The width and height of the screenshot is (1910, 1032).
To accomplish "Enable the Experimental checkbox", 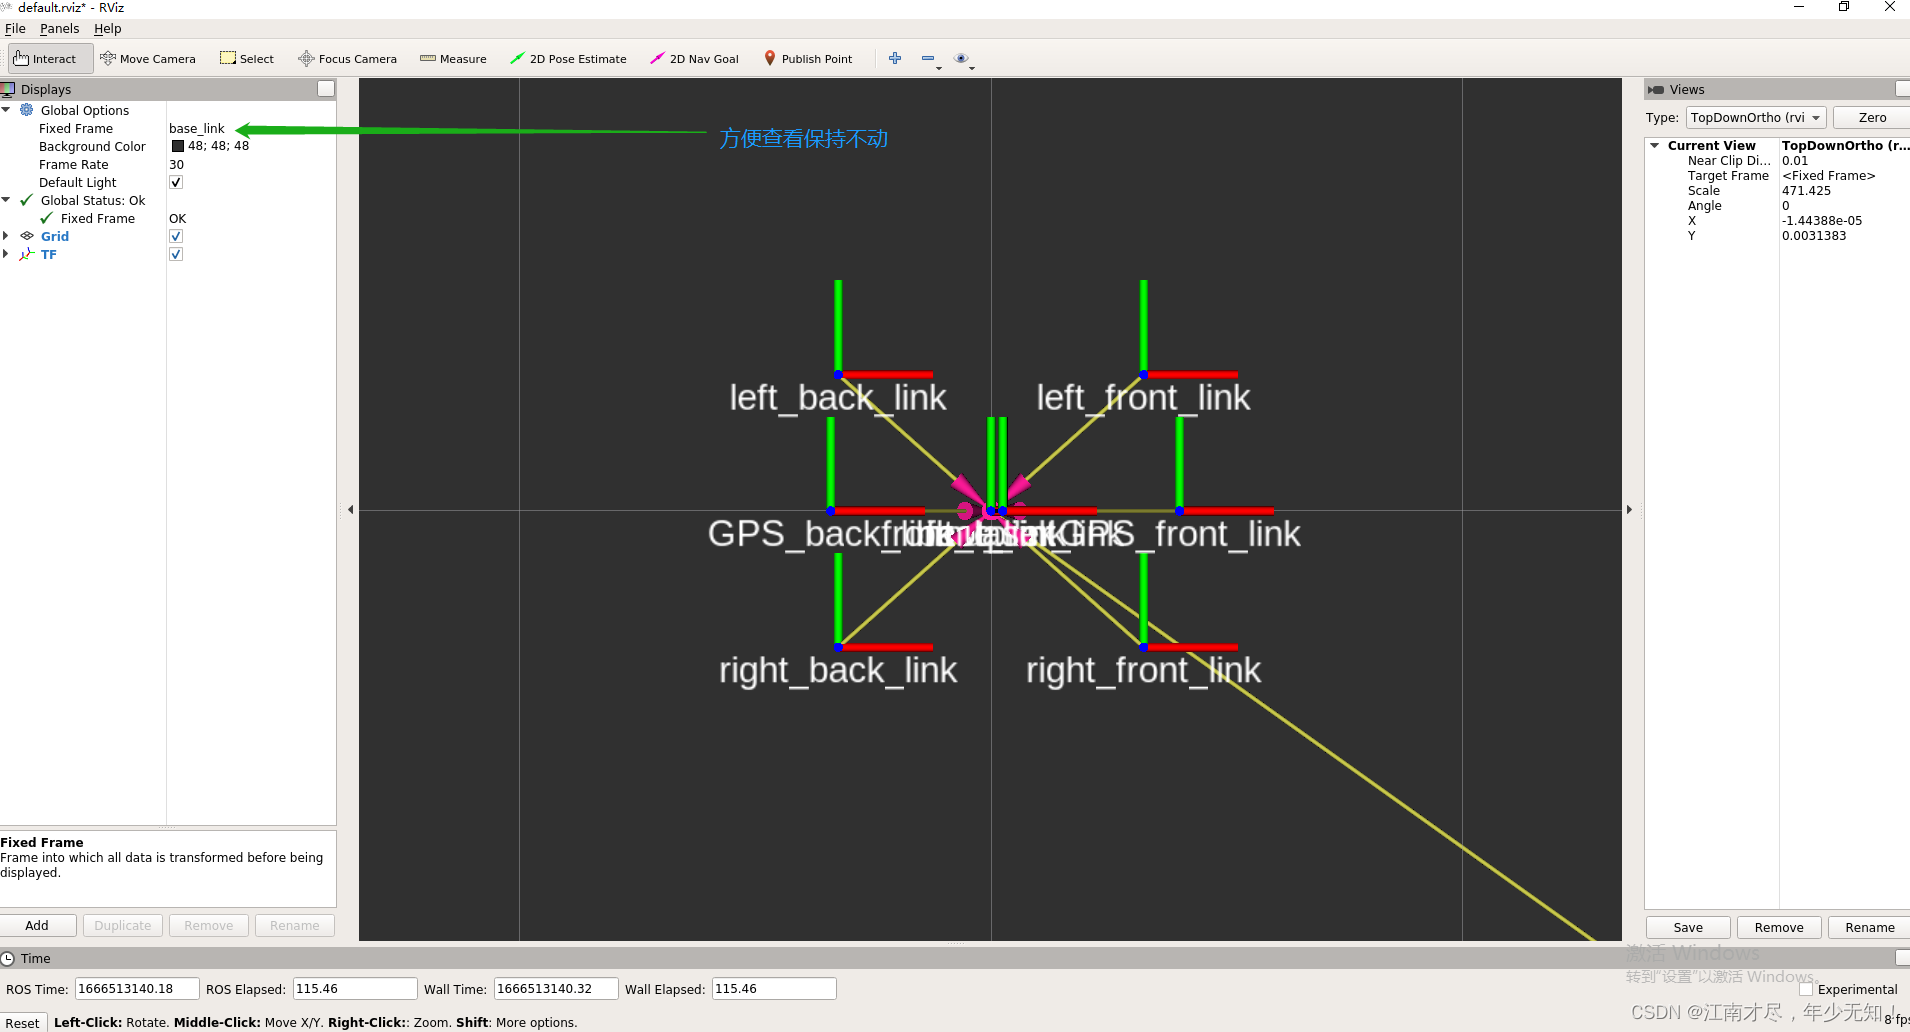I will [1806, 989].
